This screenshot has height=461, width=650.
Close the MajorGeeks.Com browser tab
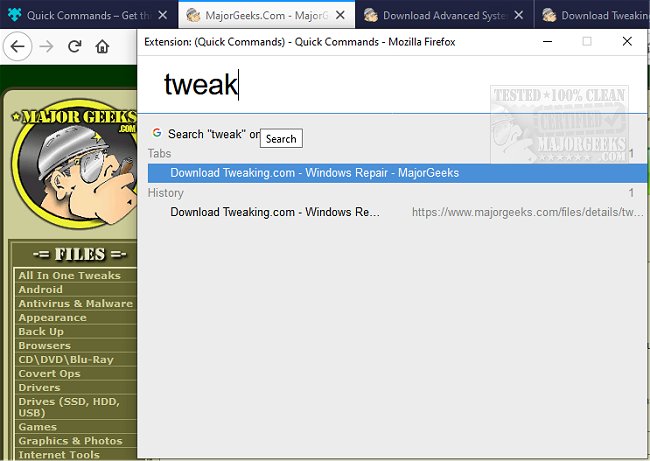[340, 15]
